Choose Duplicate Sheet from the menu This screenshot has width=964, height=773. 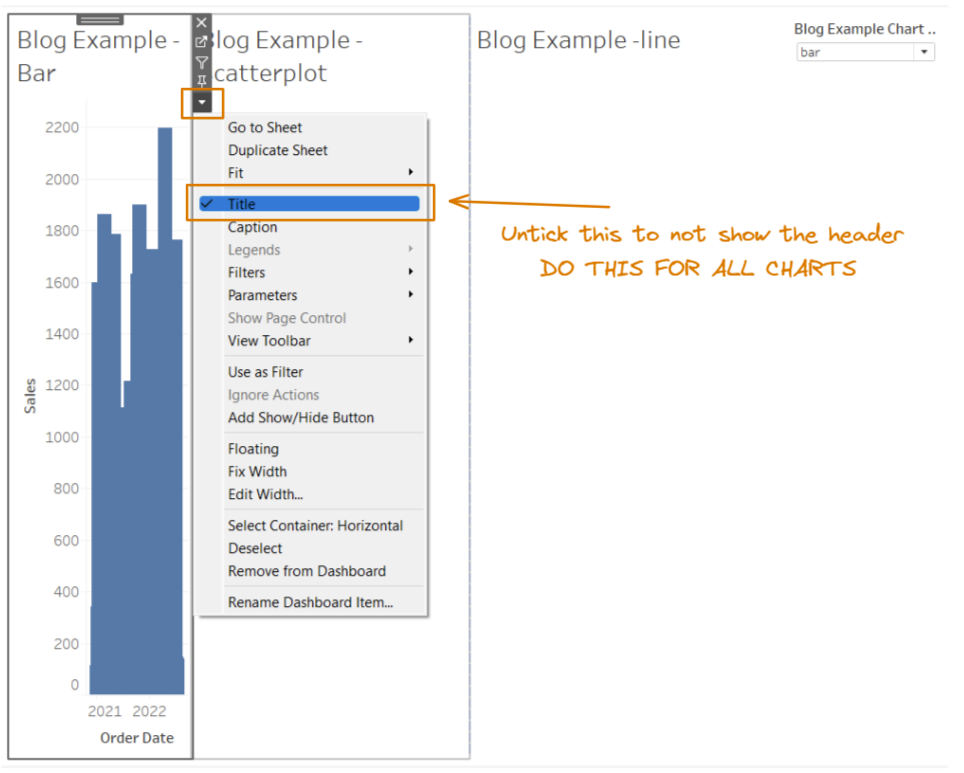[277, 150]
